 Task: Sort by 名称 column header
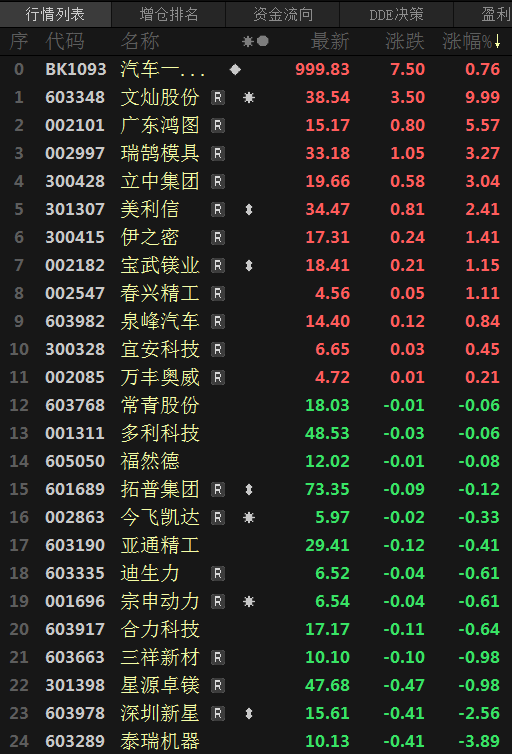click(x=140, y=41)
